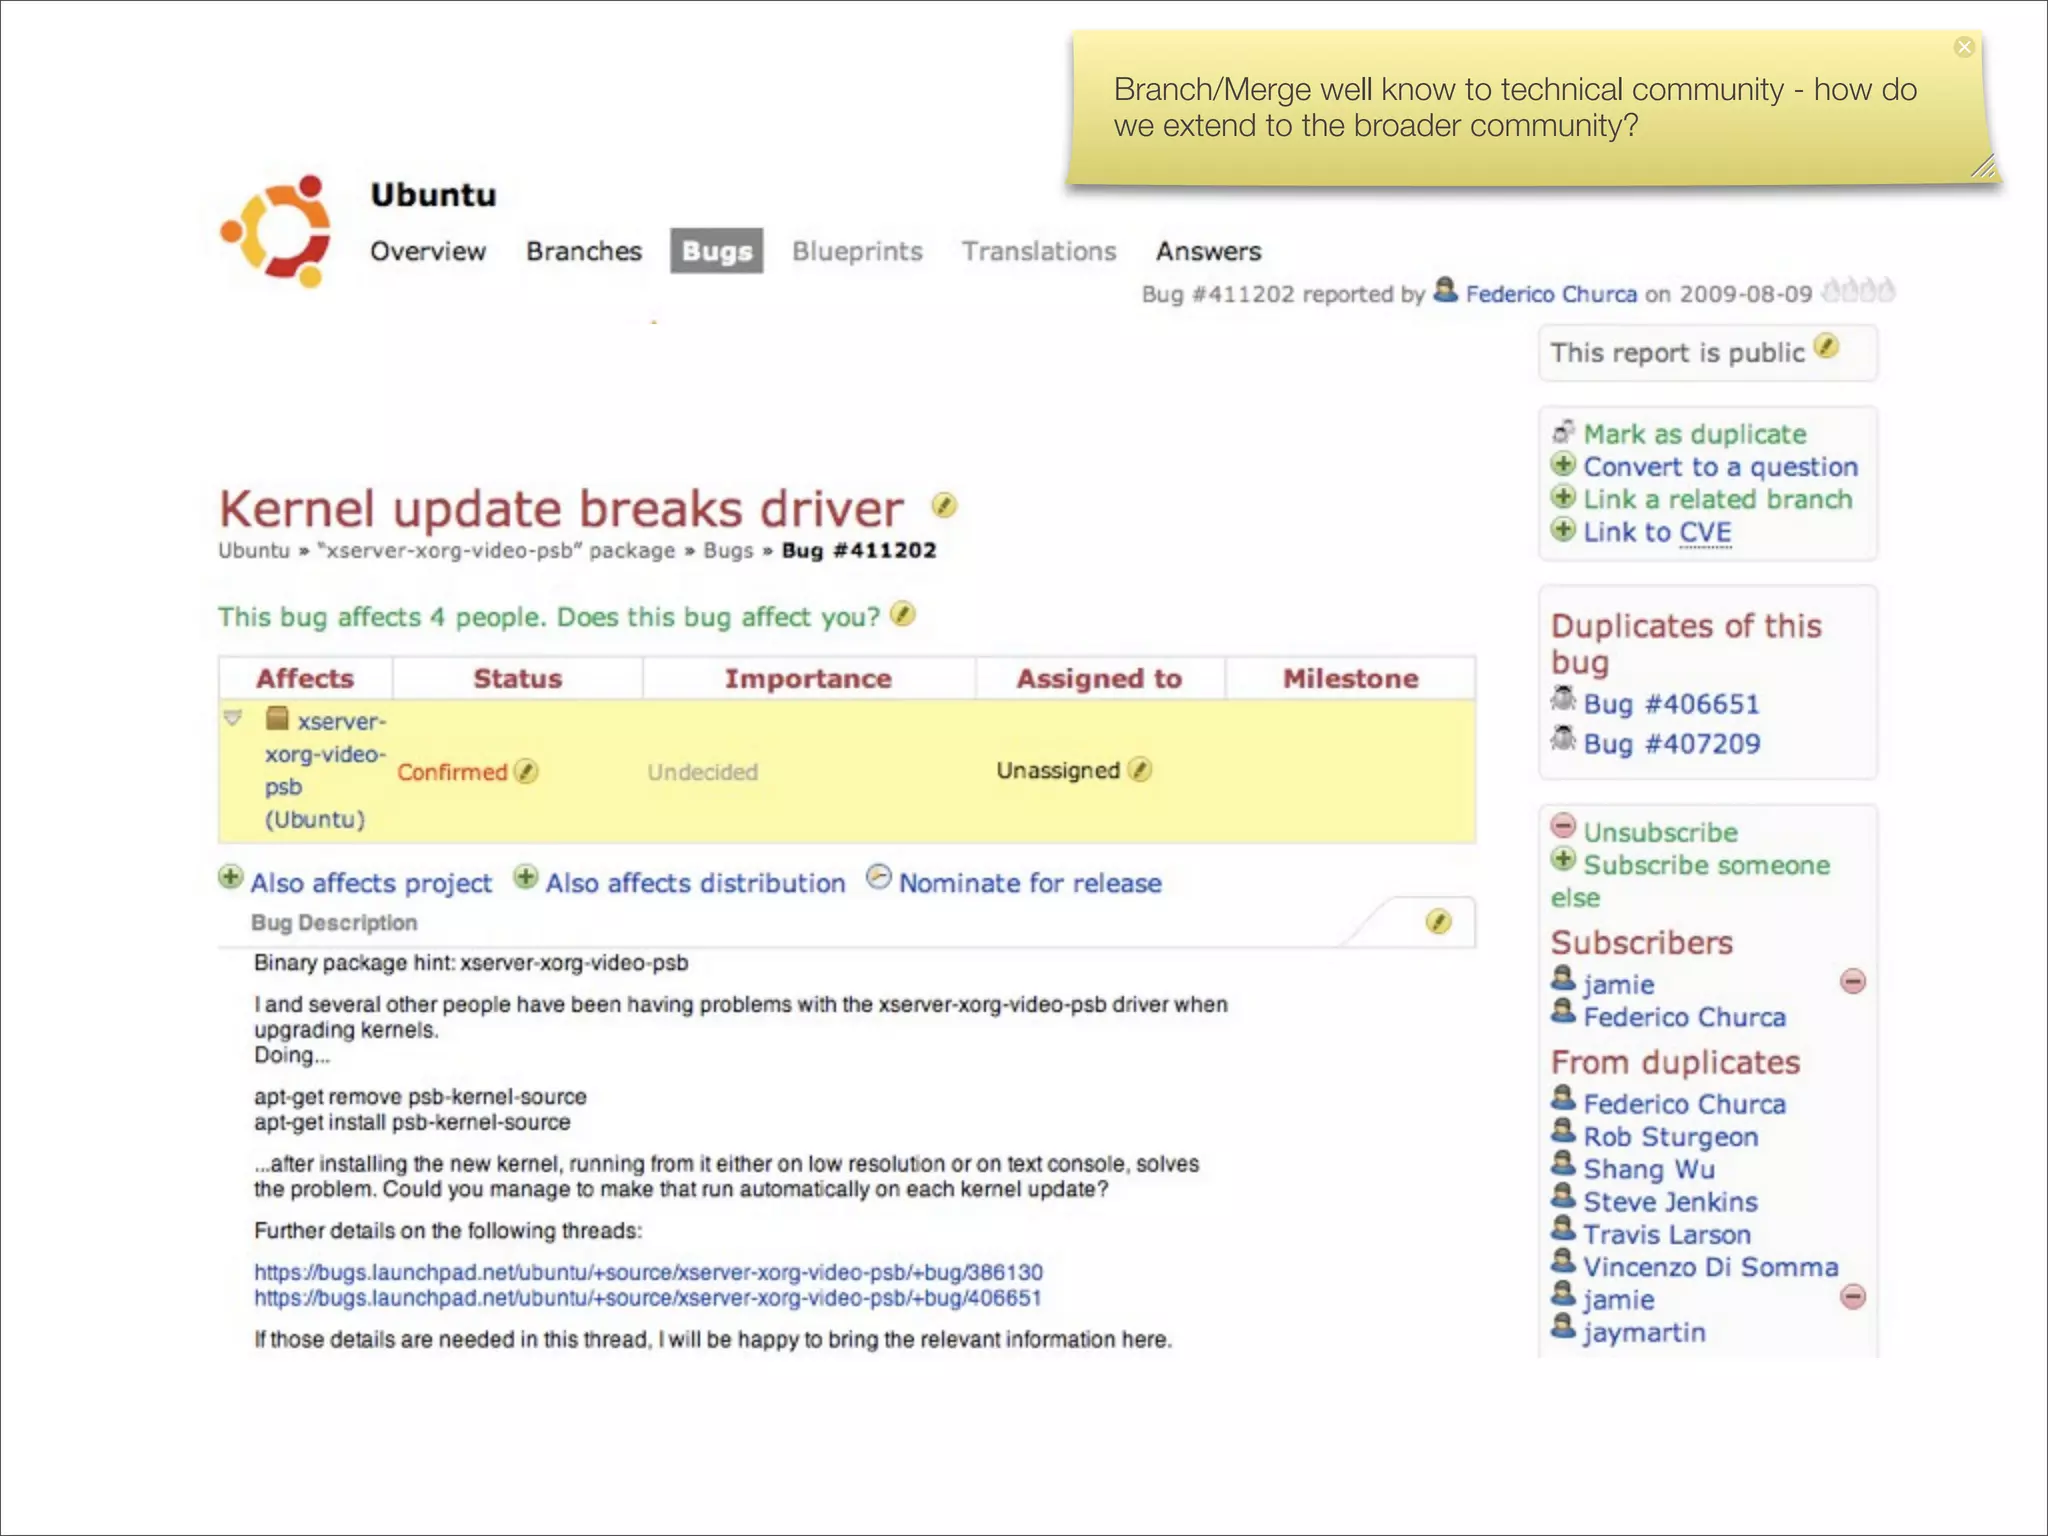Click the Unsubscribe link
The image size is (2048, 1536).
click(x=1661, y=832)
